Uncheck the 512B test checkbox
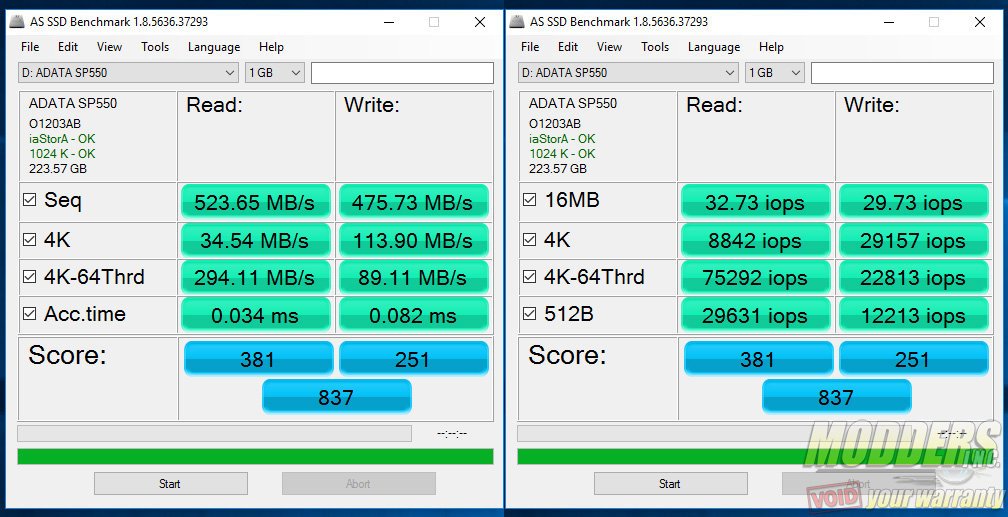1008x517 pixels. (x=530, y=314)
